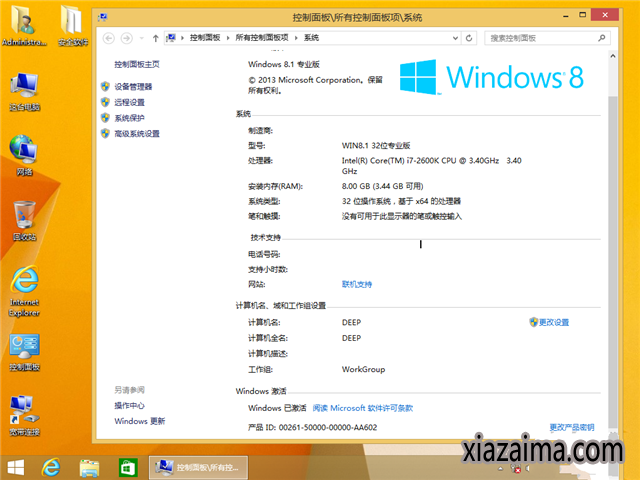Open Windows 更新 link

[x=140, y=421]
